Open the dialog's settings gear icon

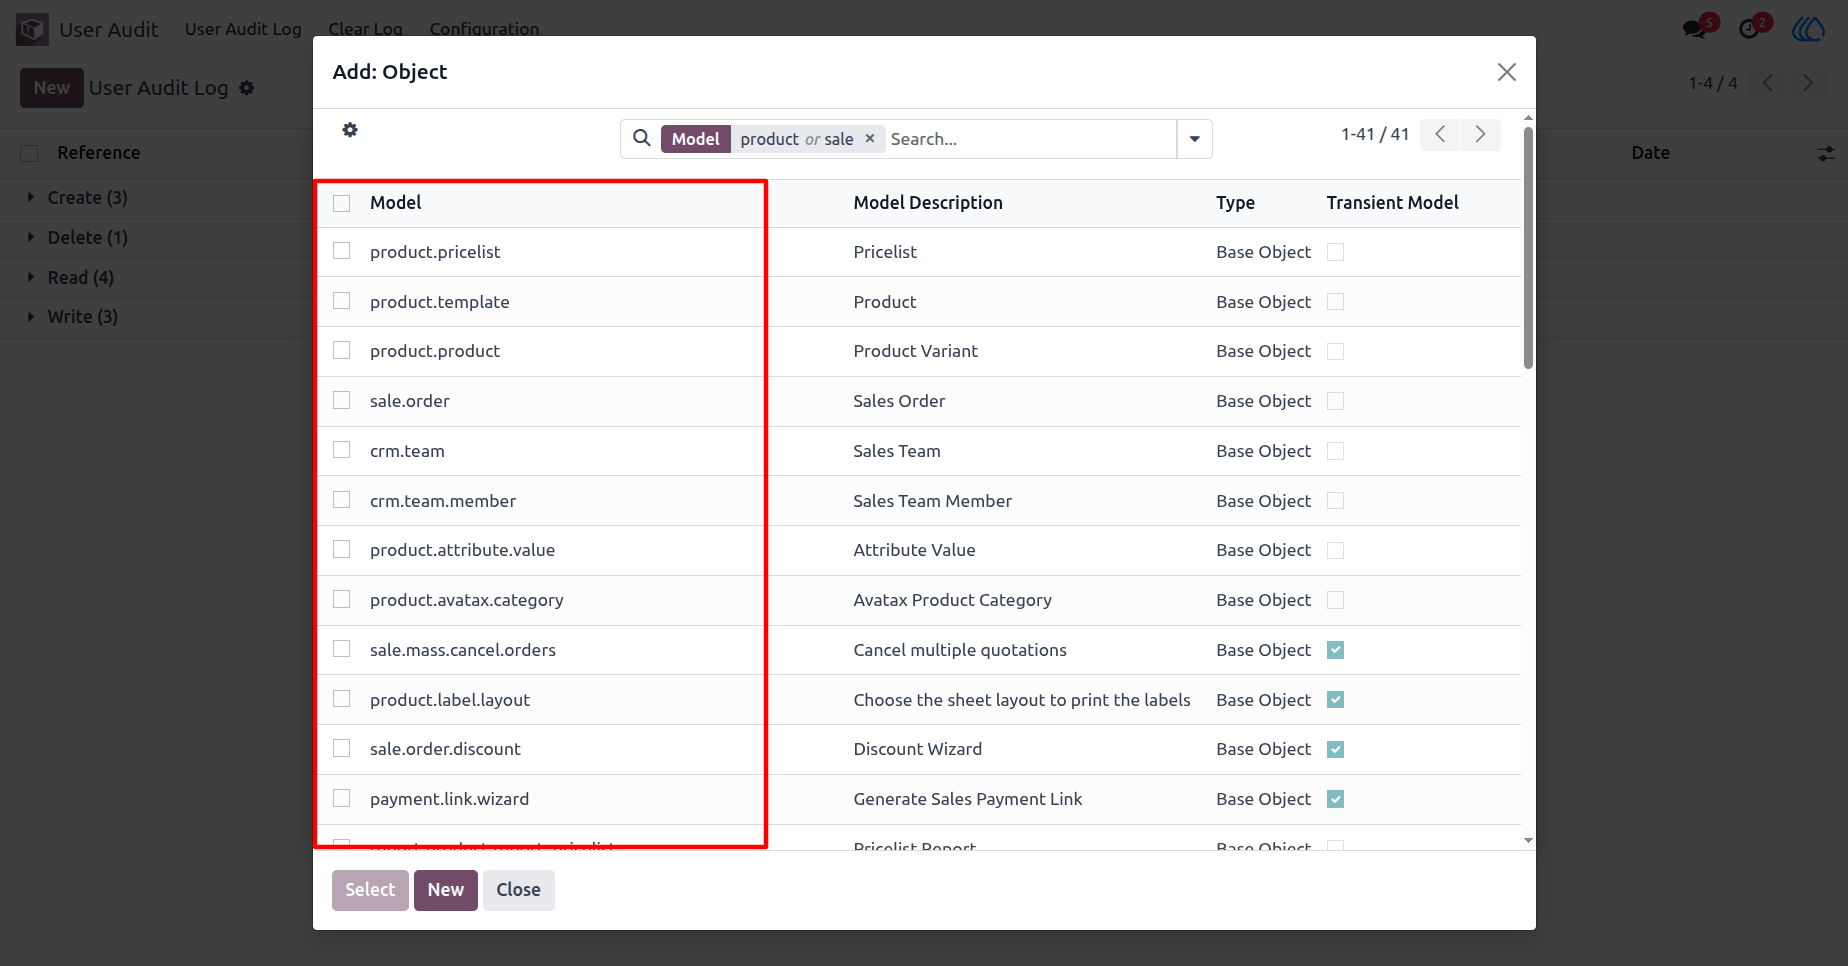350,130
